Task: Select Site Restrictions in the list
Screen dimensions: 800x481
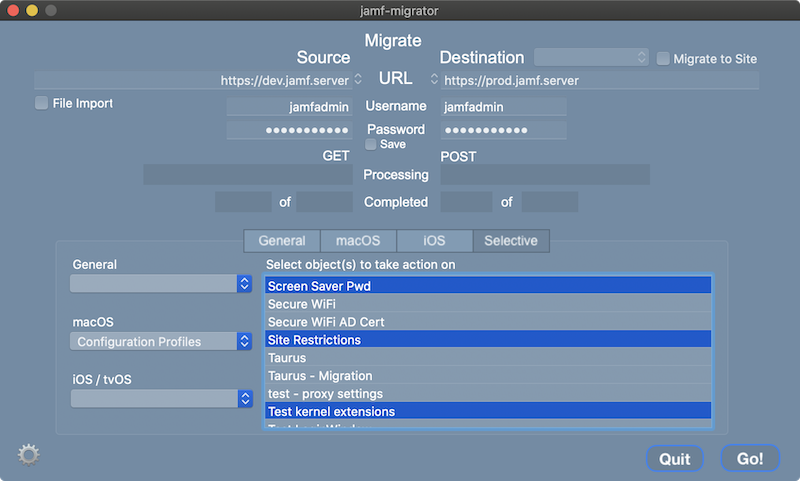Action: pos(488,340)
